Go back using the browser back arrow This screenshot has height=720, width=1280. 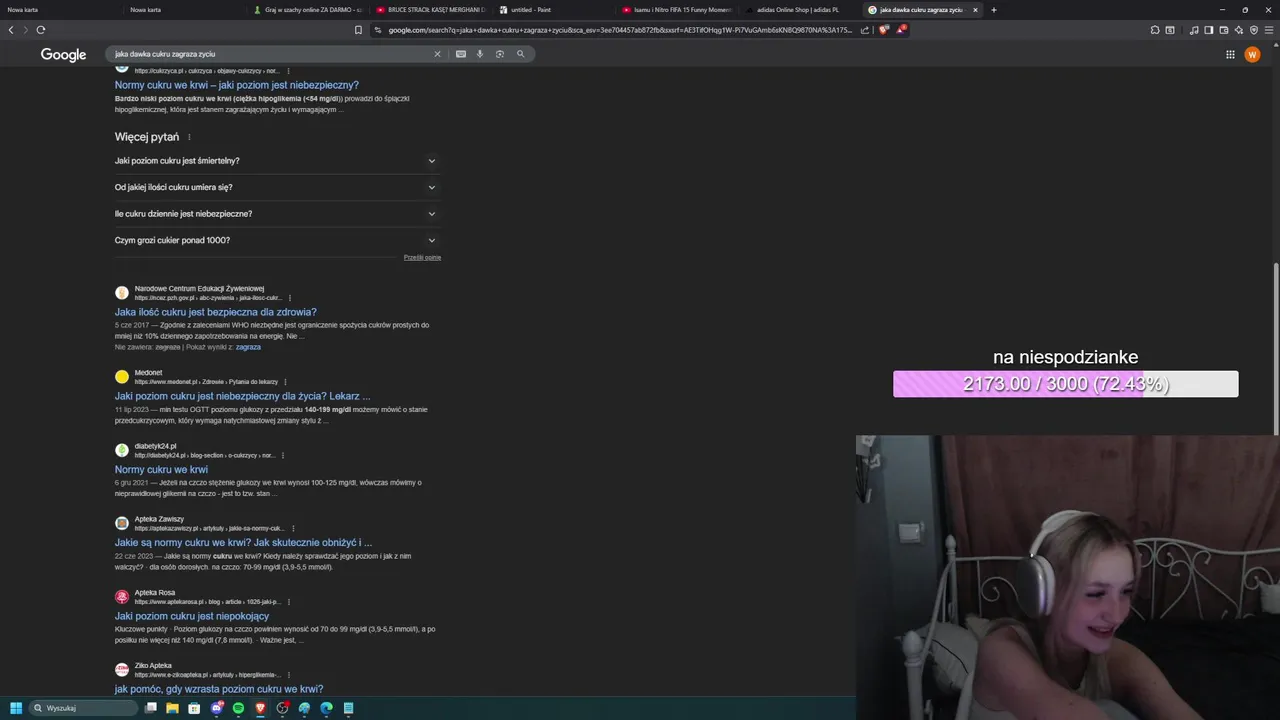[x=11, y=30]
